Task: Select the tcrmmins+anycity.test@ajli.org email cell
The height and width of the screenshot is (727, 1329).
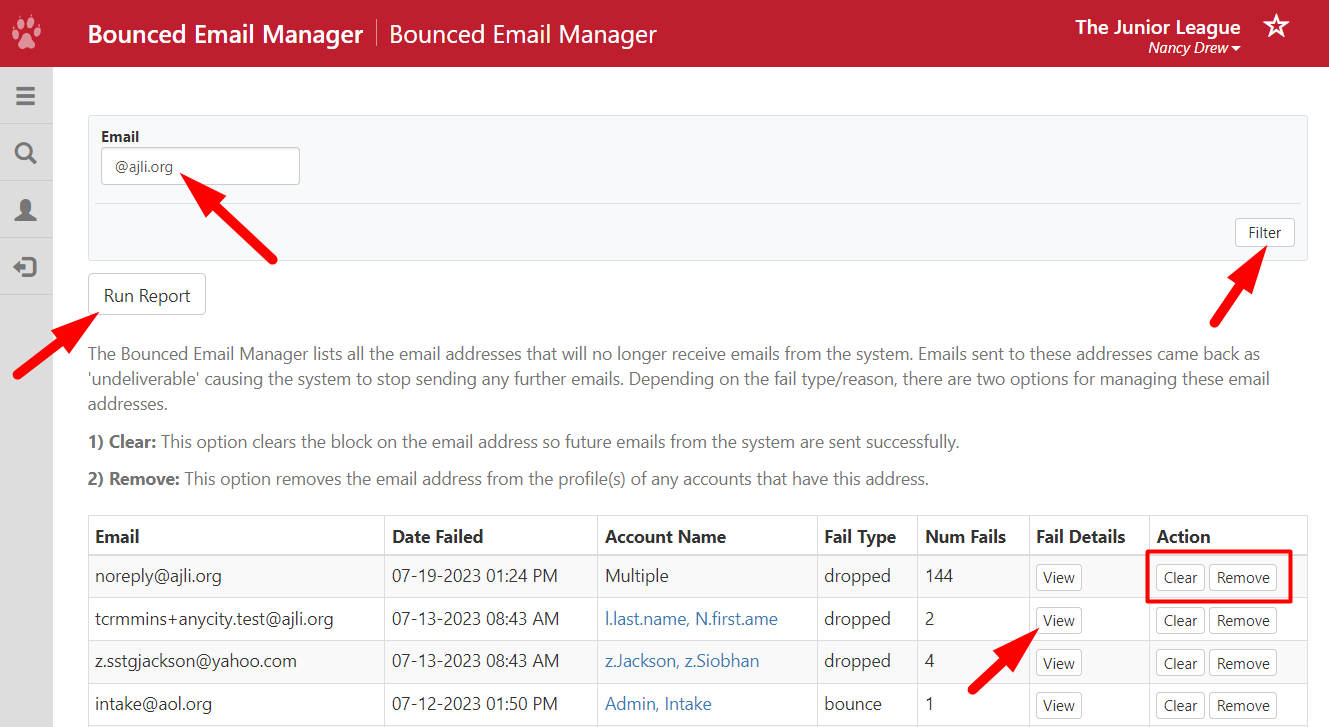Action: click(236, 620)
